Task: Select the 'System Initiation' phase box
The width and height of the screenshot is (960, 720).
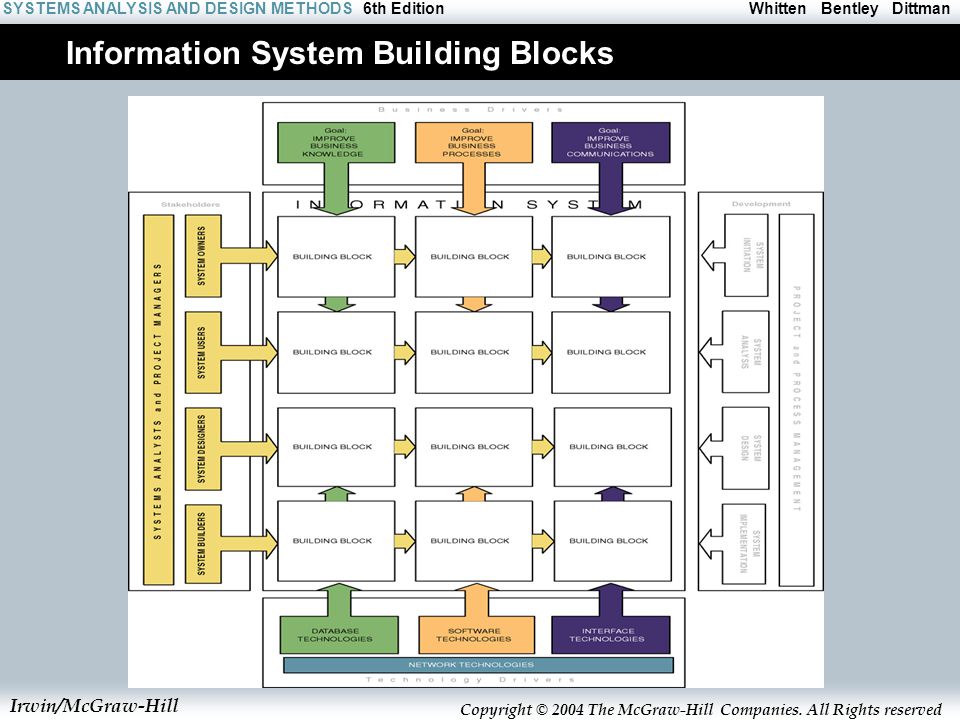Action: click(746, 255)
